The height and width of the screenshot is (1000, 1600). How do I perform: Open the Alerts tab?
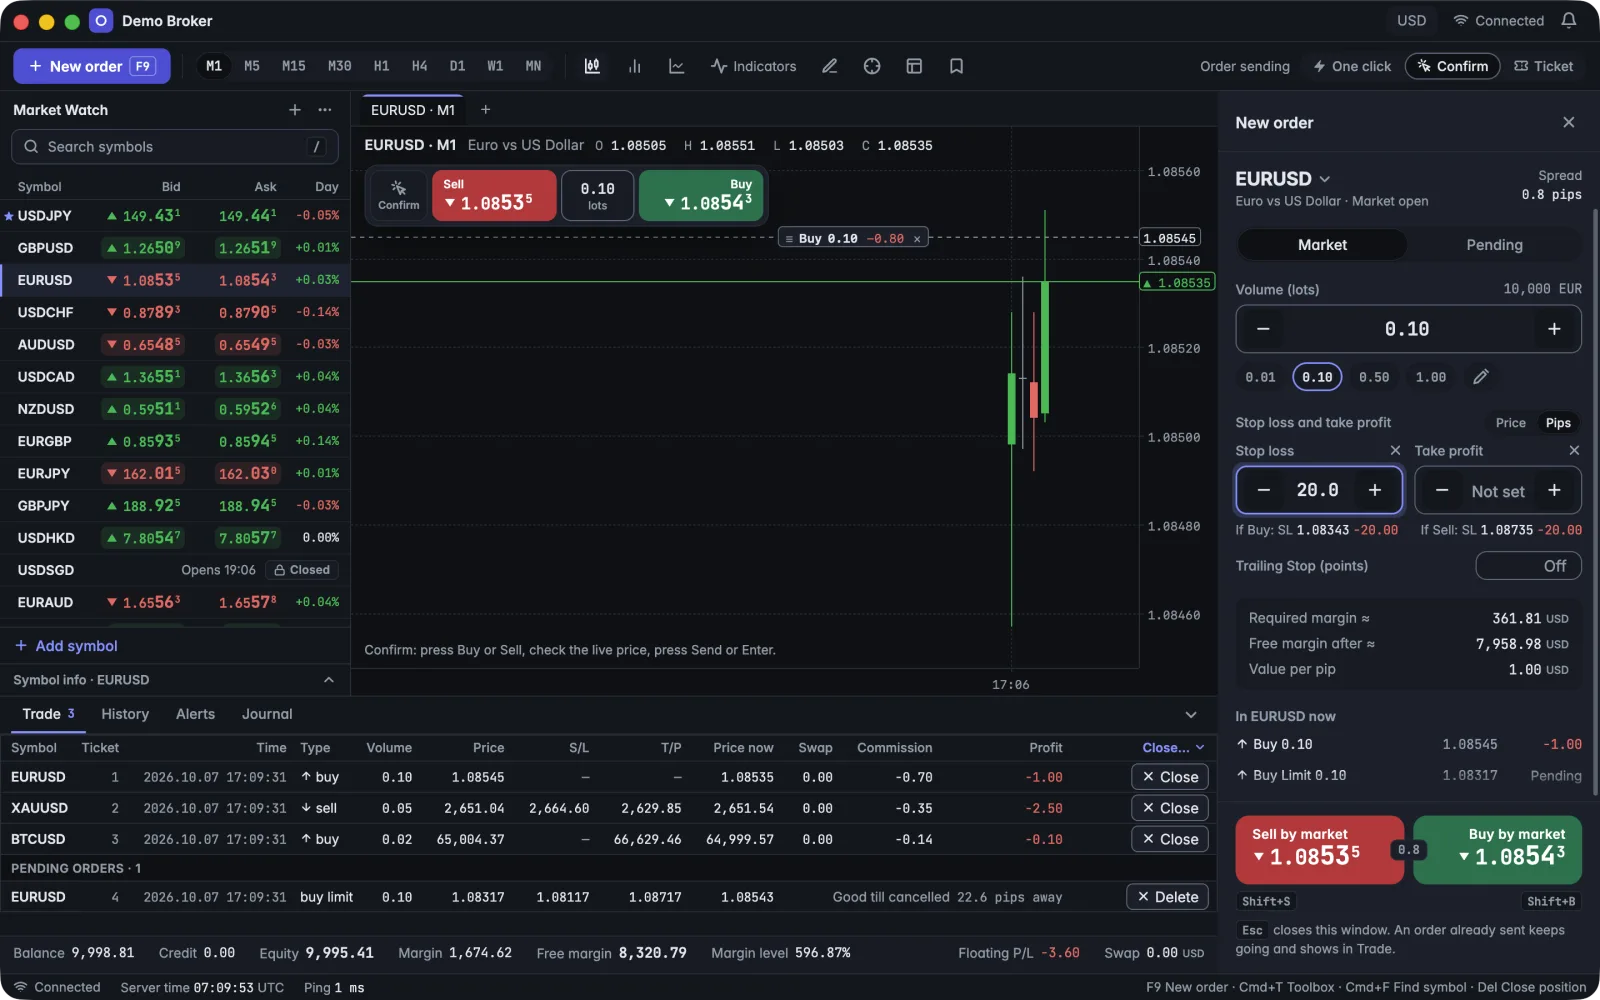click(195, 714)
